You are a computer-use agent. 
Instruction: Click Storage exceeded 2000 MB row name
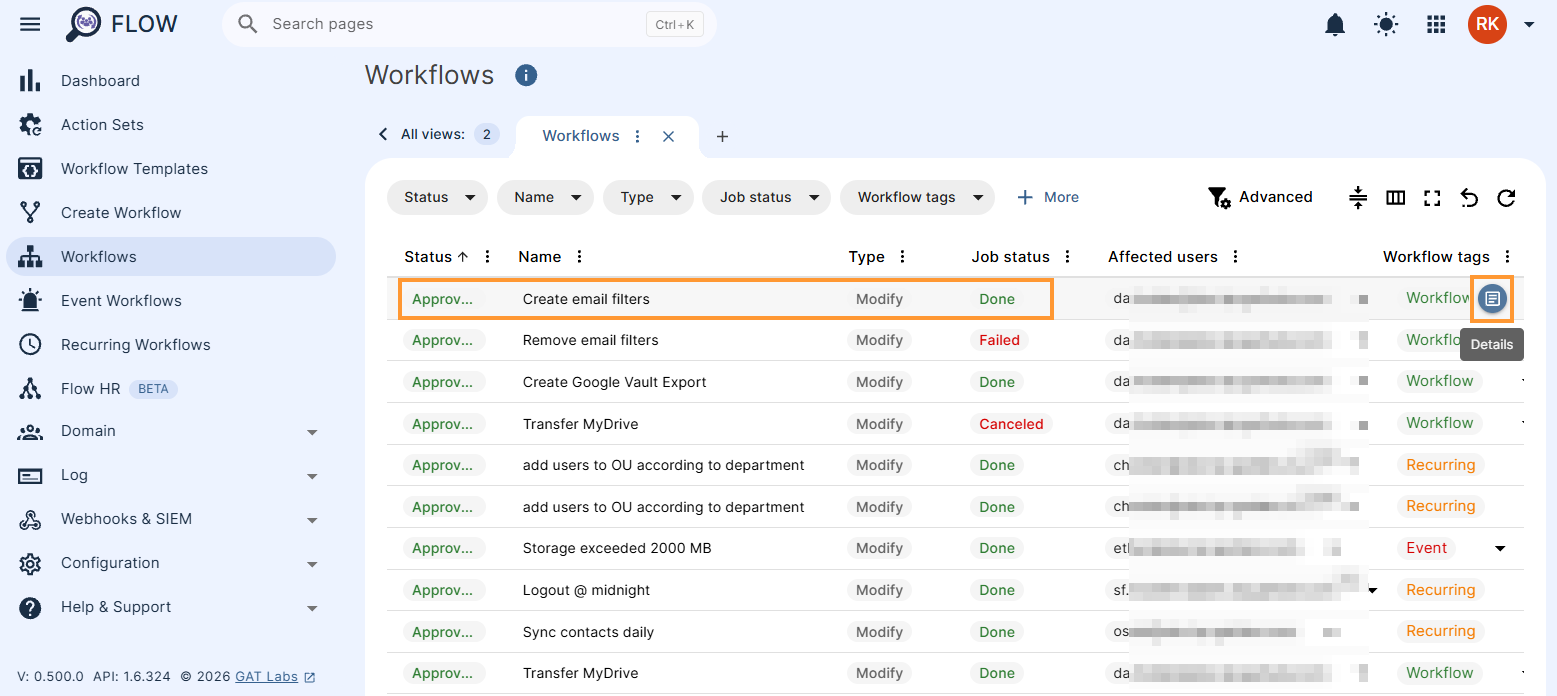pyautogui.click(x=617, y=548)
